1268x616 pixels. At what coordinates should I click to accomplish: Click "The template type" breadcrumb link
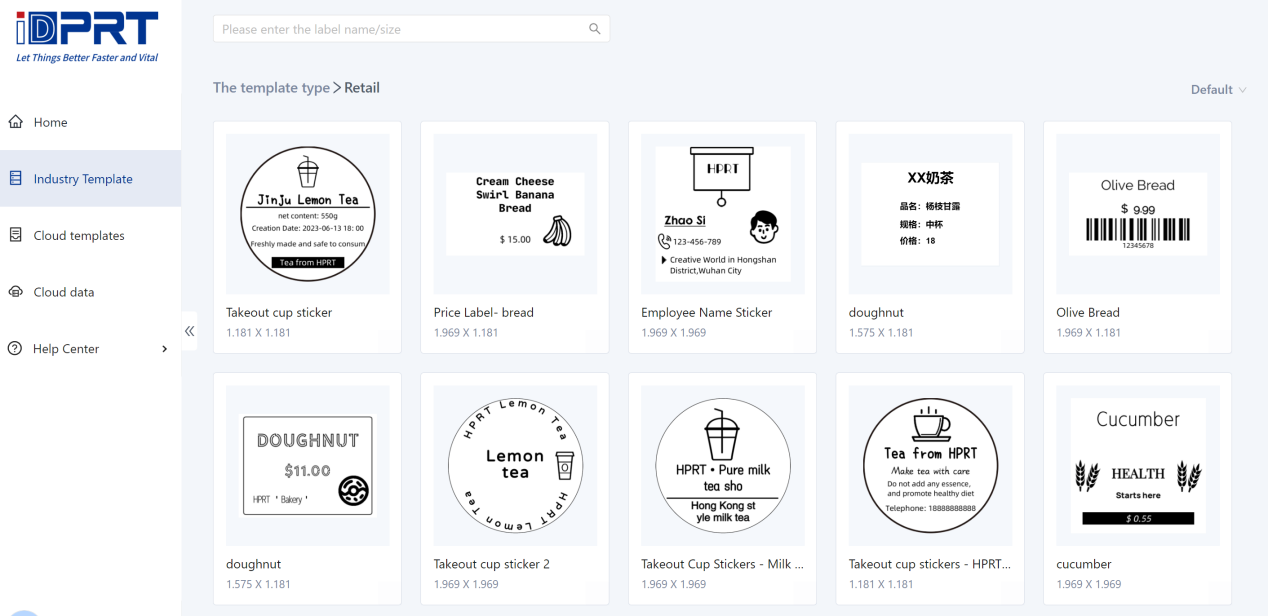point(271,88)
